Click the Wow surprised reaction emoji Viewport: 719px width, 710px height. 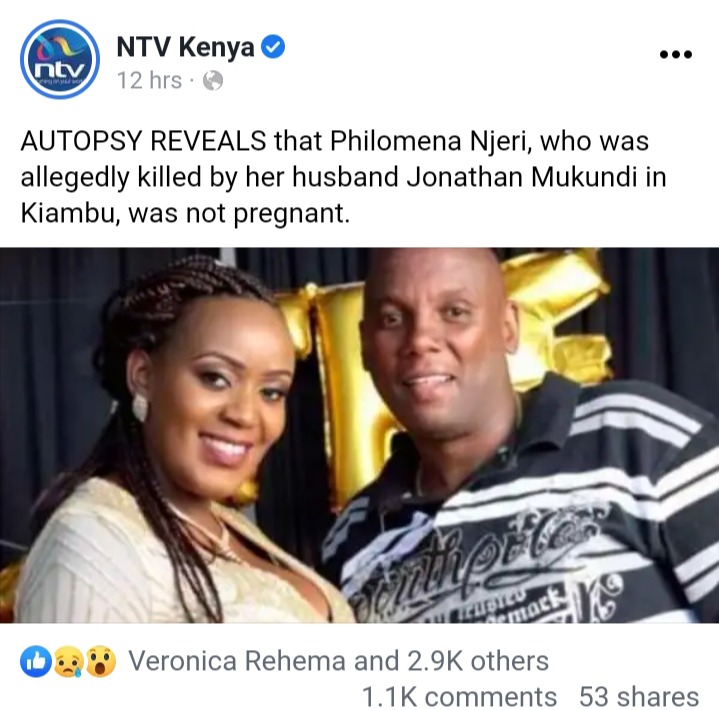[x=101, y=661]
